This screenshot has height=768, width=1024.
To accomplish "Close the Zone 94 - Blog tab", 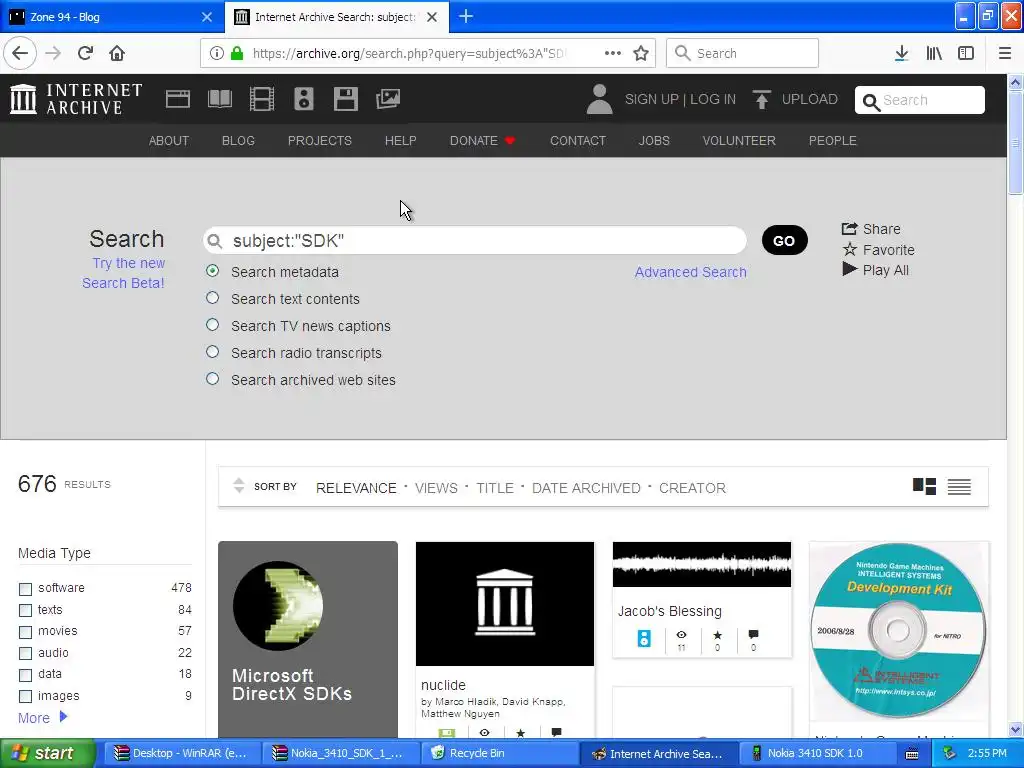I will (207, 17).
